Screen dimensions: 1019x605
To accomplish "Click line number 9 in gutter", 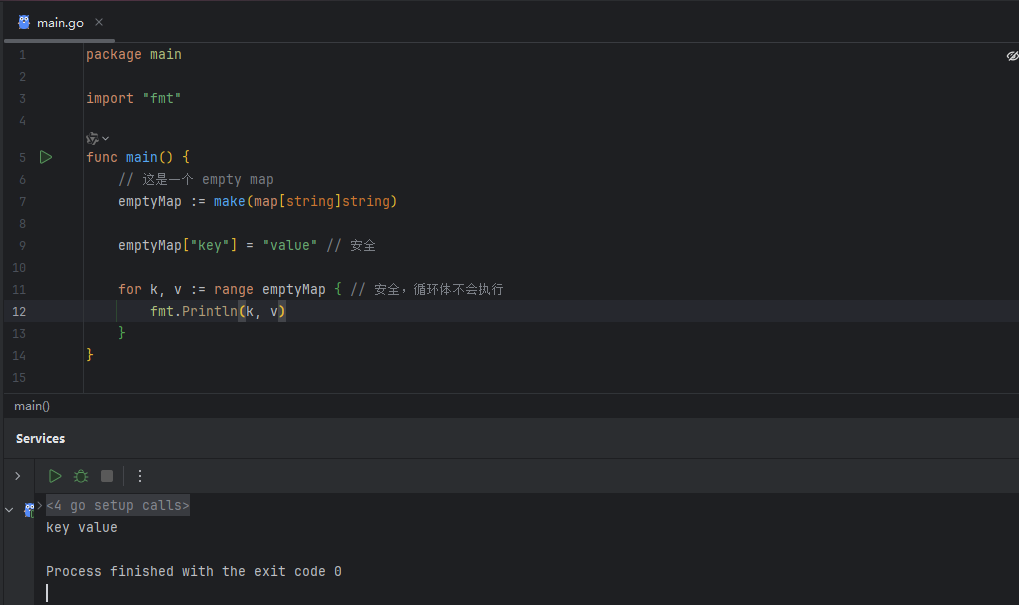I will coord(23,246).
